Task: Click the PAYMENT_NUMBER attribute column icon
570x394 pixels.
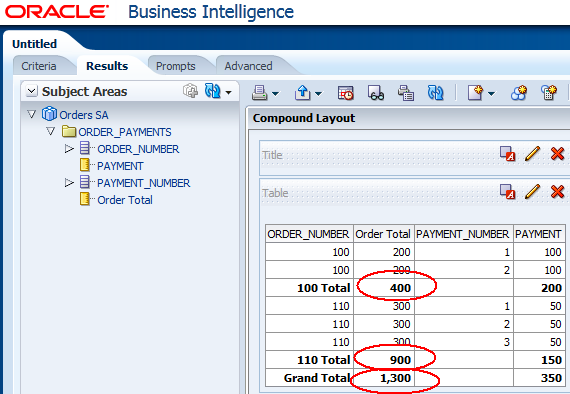Action: tap(85, 182)
